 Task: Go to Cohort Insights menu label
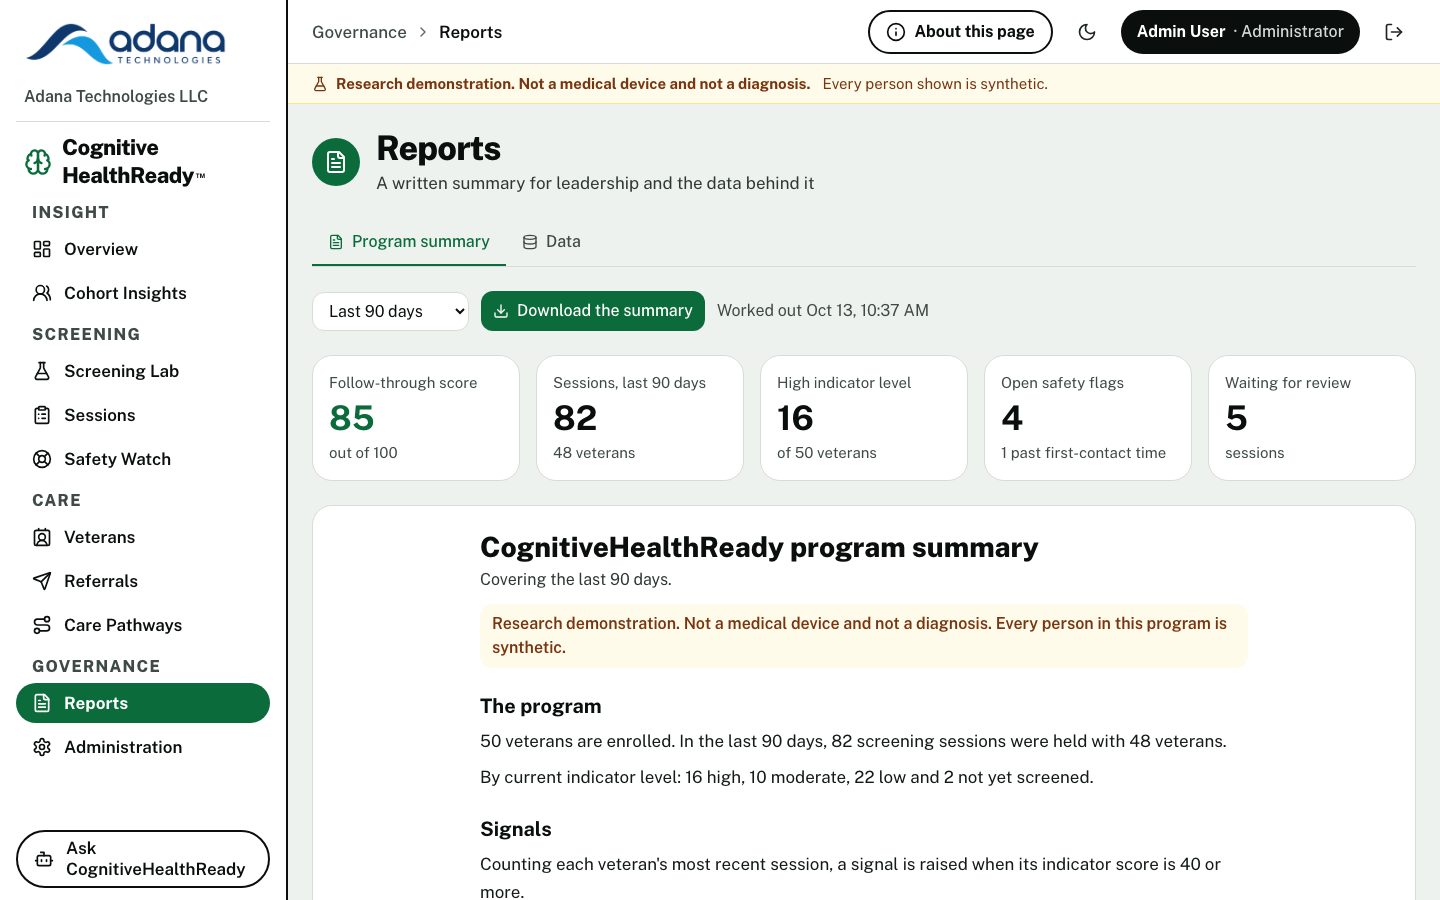[125, 293]
